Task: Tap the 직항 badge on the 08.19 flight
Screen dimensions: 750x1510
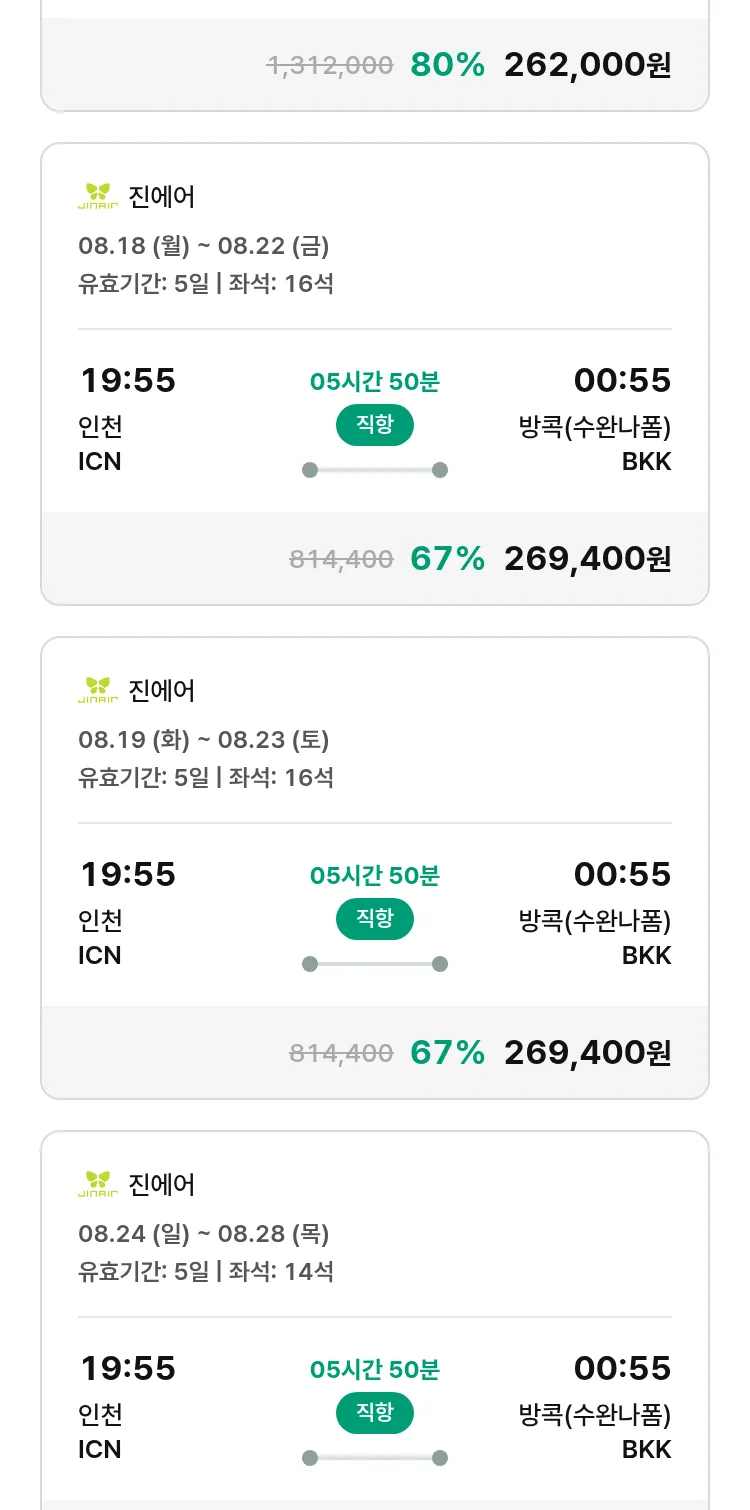Action: click(374, 919)
